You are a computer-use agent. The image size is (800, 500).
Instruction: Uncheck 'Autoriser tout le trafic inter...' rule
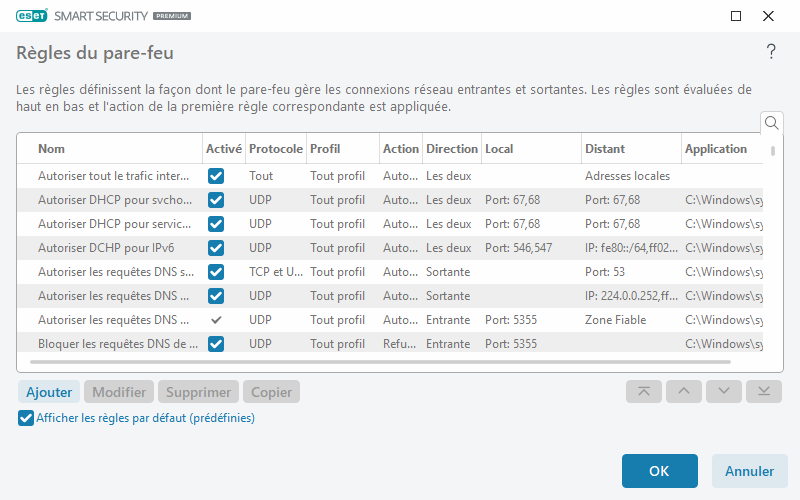(216, 176)
